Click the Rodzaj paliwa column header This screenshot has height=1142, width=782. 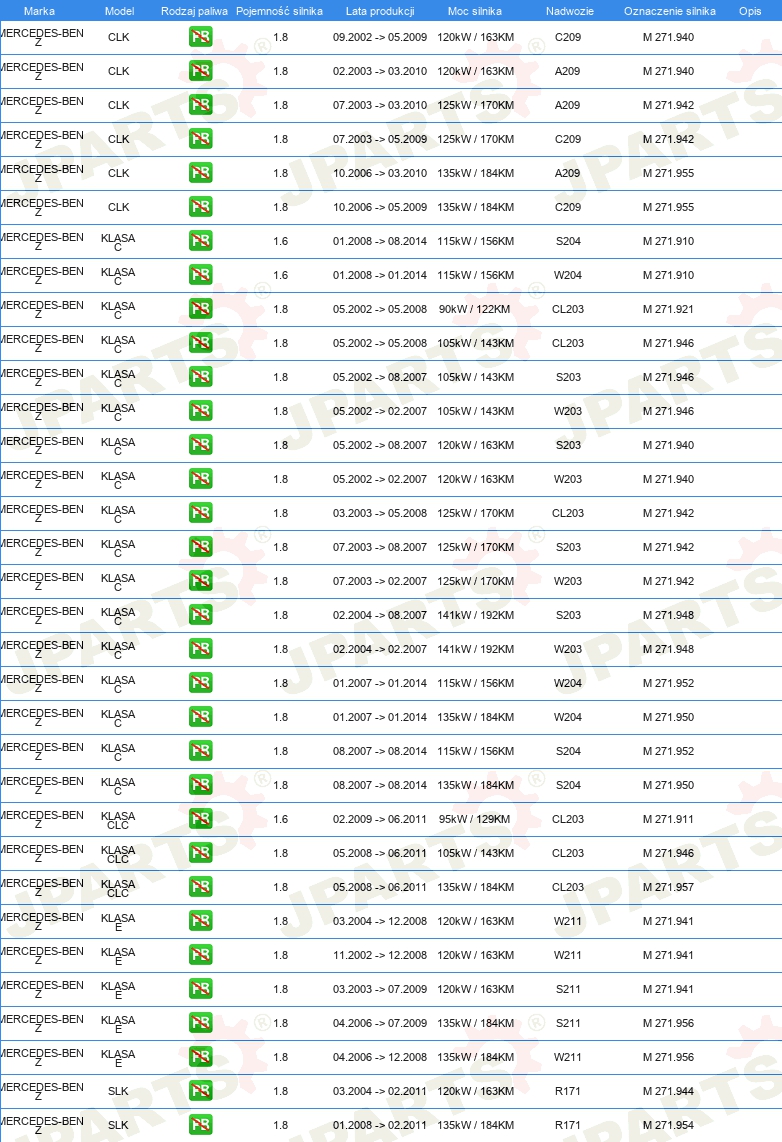click(x=194, y=11)
